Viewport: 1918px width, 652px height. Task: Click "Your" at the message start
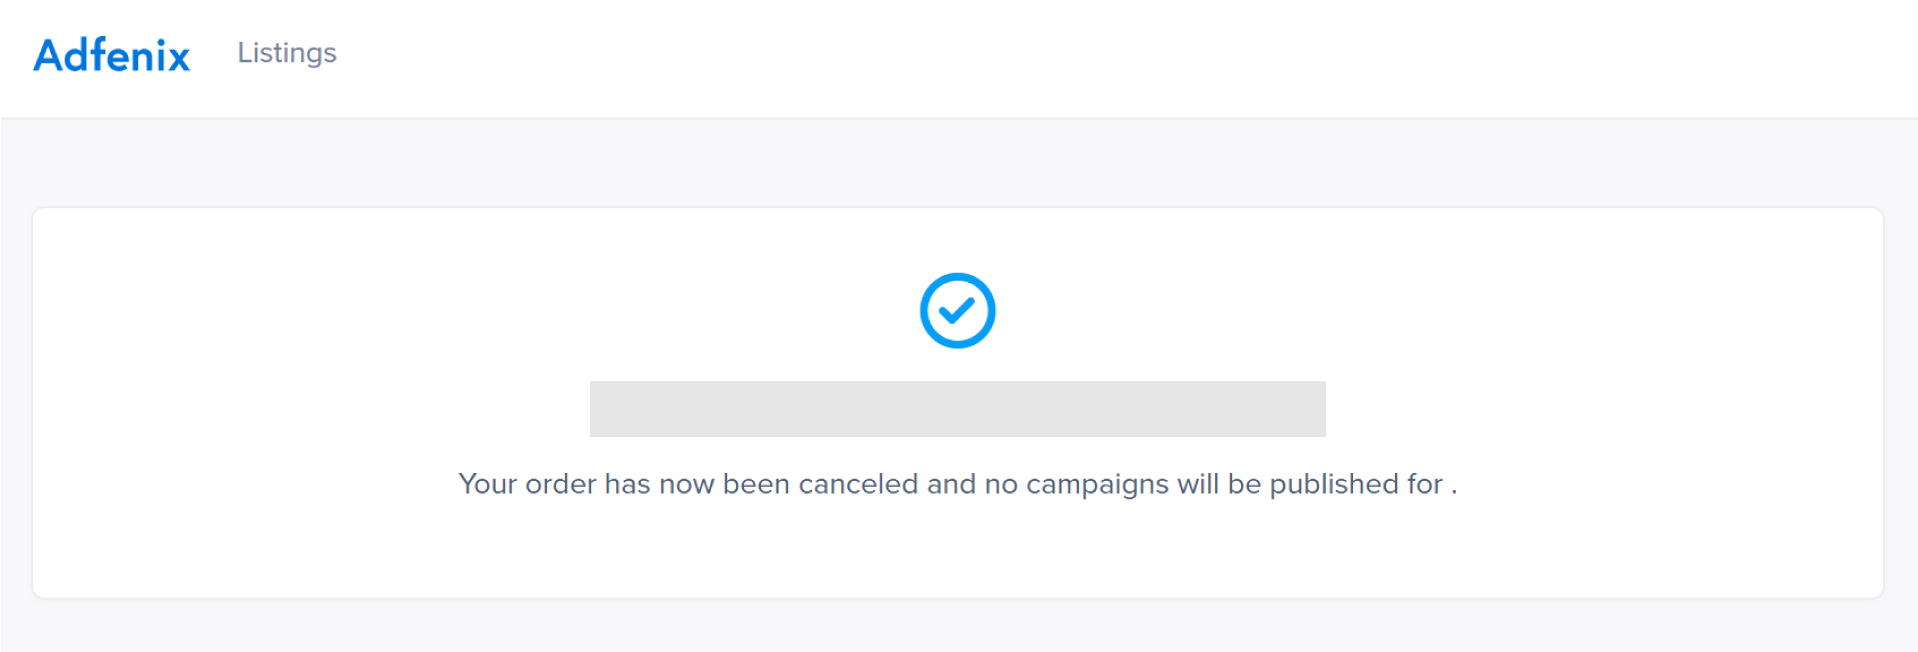click(x=487, y=484)
